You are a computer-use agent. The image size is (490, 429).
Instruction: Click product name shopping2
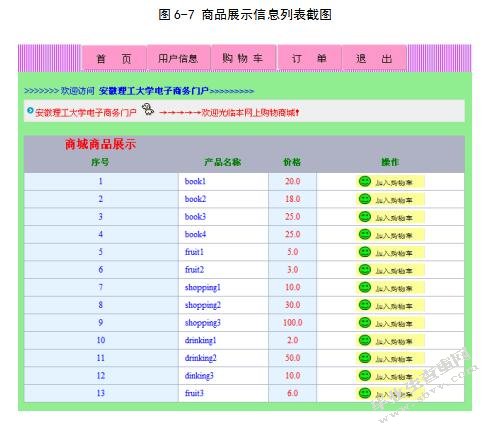(x=203, y=305)
